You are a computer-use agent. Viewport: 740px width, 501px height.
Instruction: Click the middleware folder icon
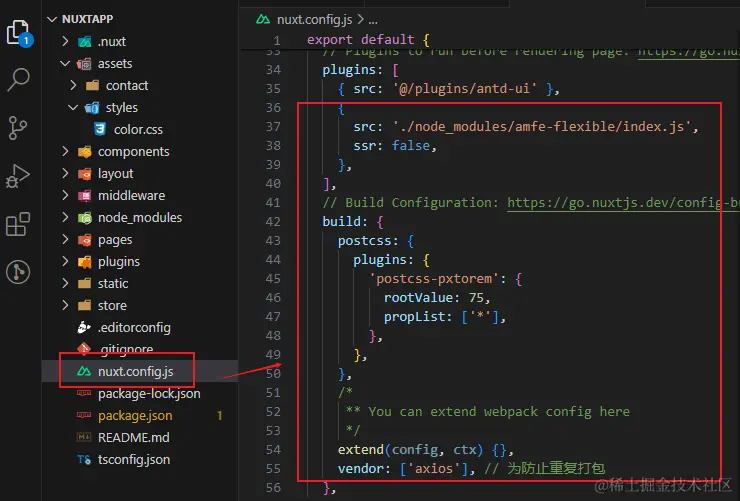pos(84,195)
